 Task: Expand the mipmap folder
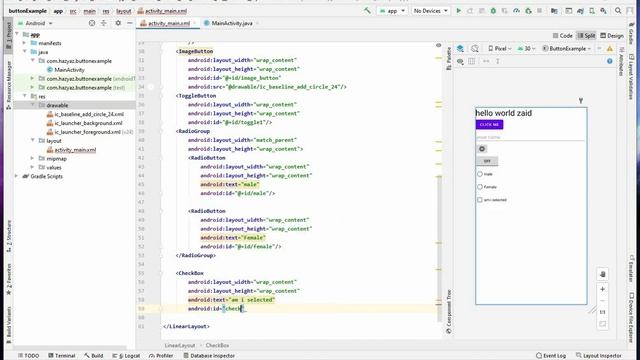point(32,158)
